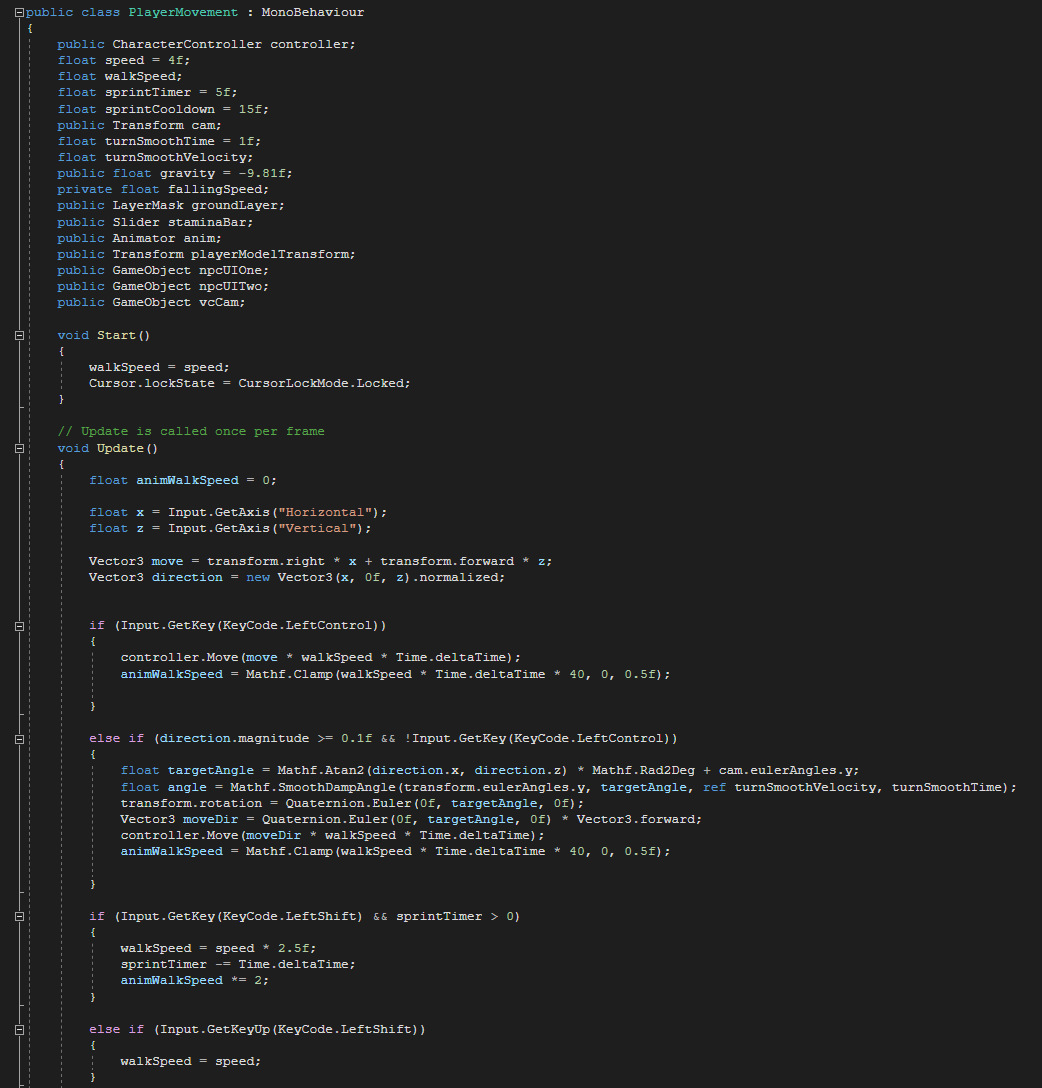This screenshot has width=1042, height=1088.
Task: Click the "Vertical" string literal
Action: pyautogui.click(x=317, y=528)
